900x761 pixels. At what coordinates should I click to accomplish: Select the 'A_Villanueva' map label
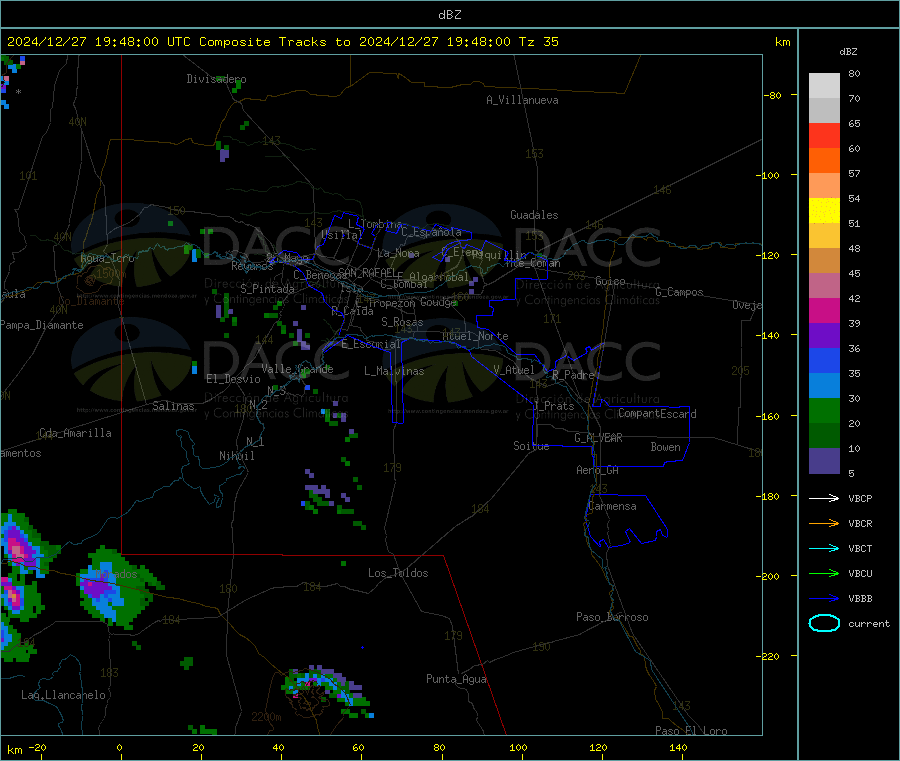pos(522,100)
